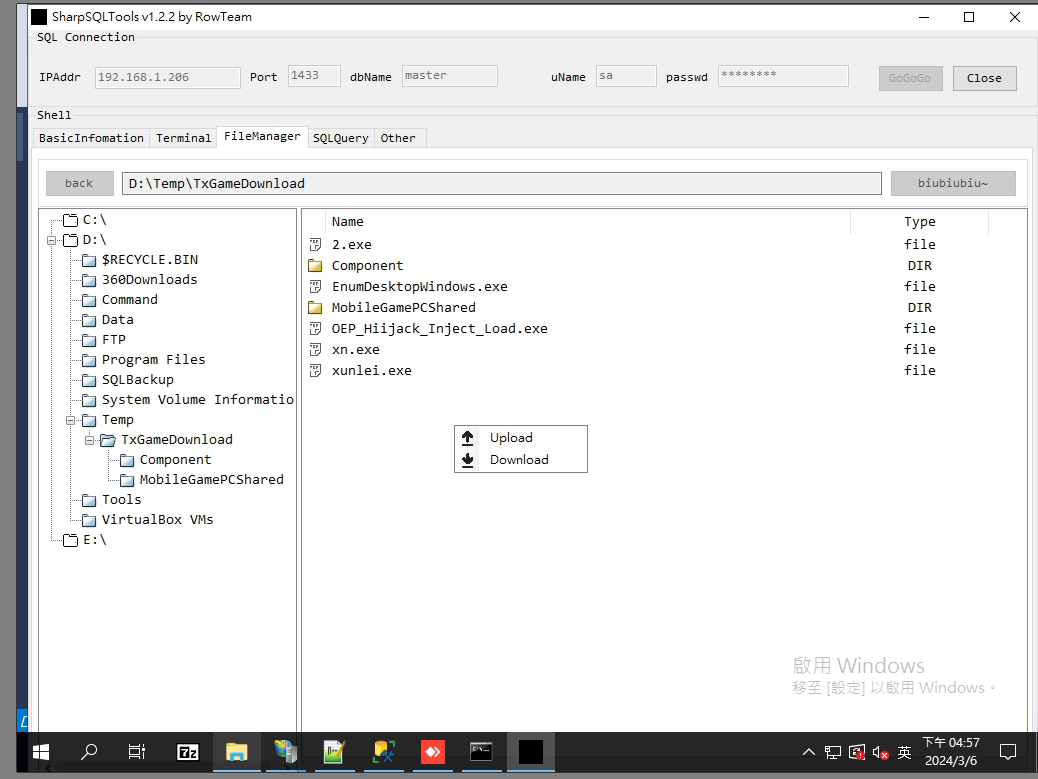Collapse the D:\ drive tree node
The height and width of the screenshot is (779, 1038).
(x=51, y=240)
